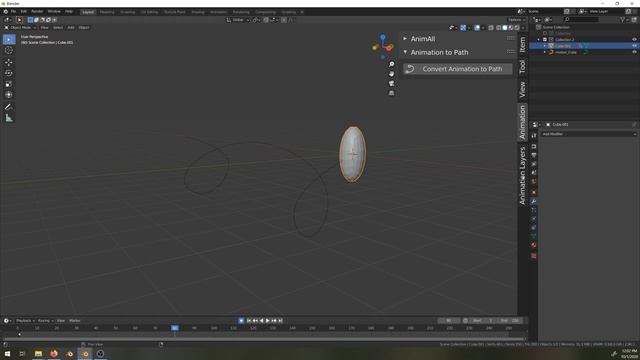Switch to the Modeling workspace tab
640x360 pixels.
pyautogui.click(x=107, y=12)
